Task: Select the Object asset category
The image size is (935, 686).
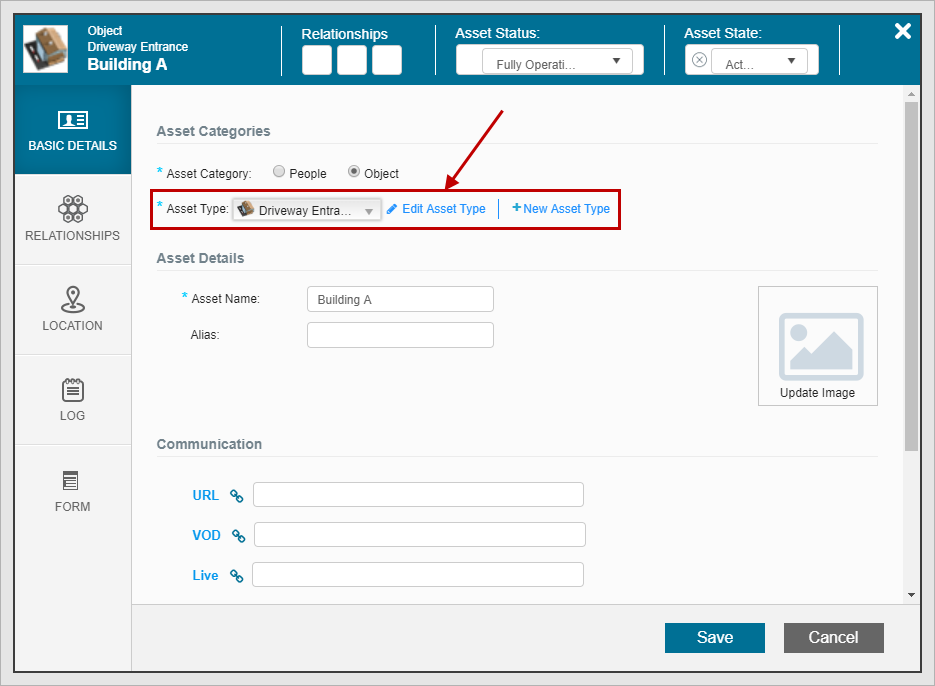Action: [x=354, y=172]
